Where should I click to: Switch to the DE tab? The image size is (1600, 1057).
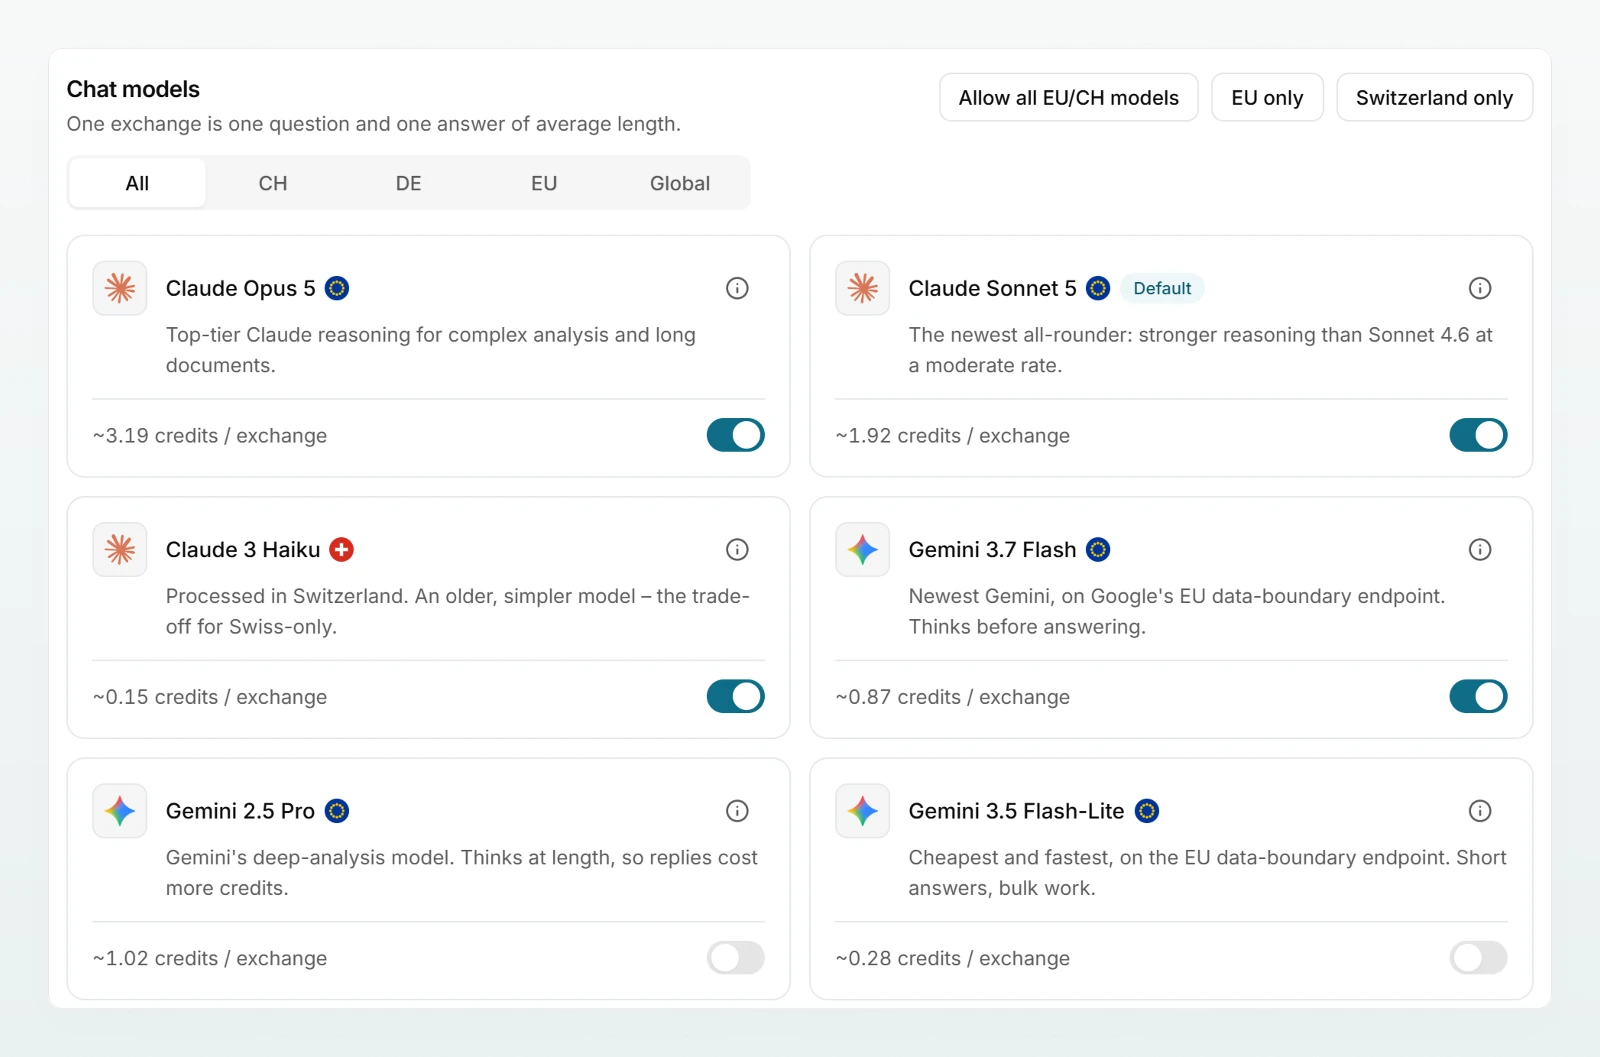click(x=408, y=183)
